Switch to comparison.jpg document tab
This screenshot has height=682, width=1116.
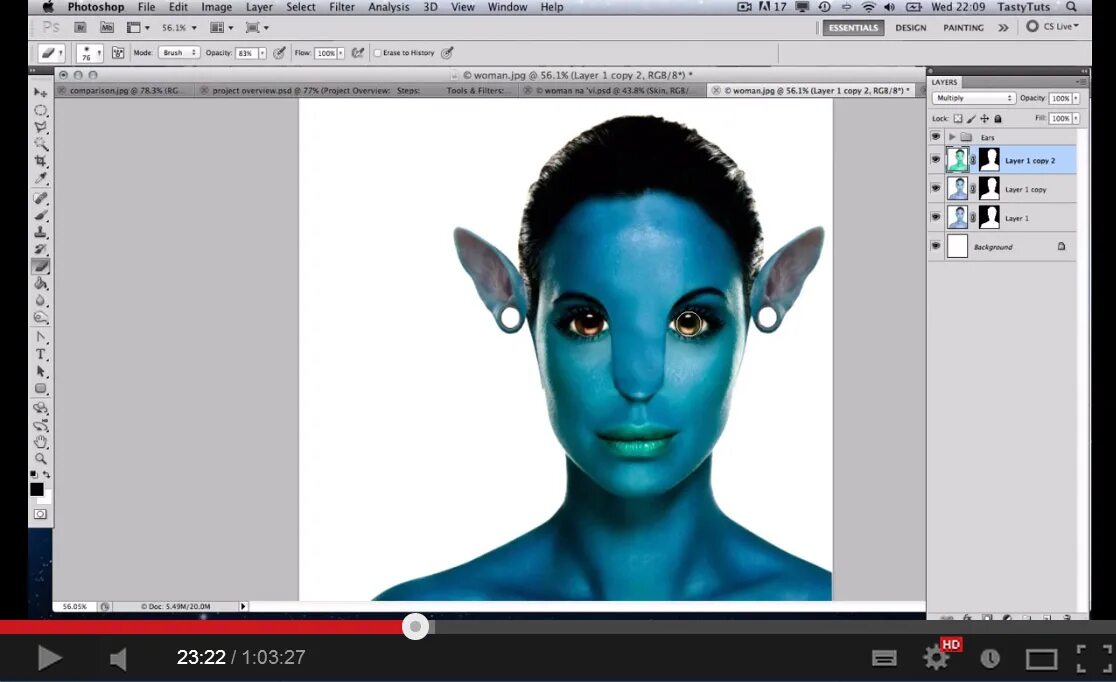click(125, 90)
